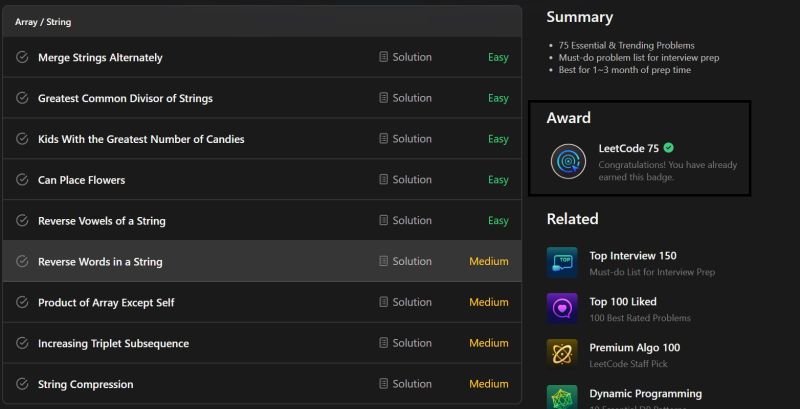Screen dimensions: 800x409
Task: Open the LeetCode 75 badge icon
Action: tap(568, 161)
